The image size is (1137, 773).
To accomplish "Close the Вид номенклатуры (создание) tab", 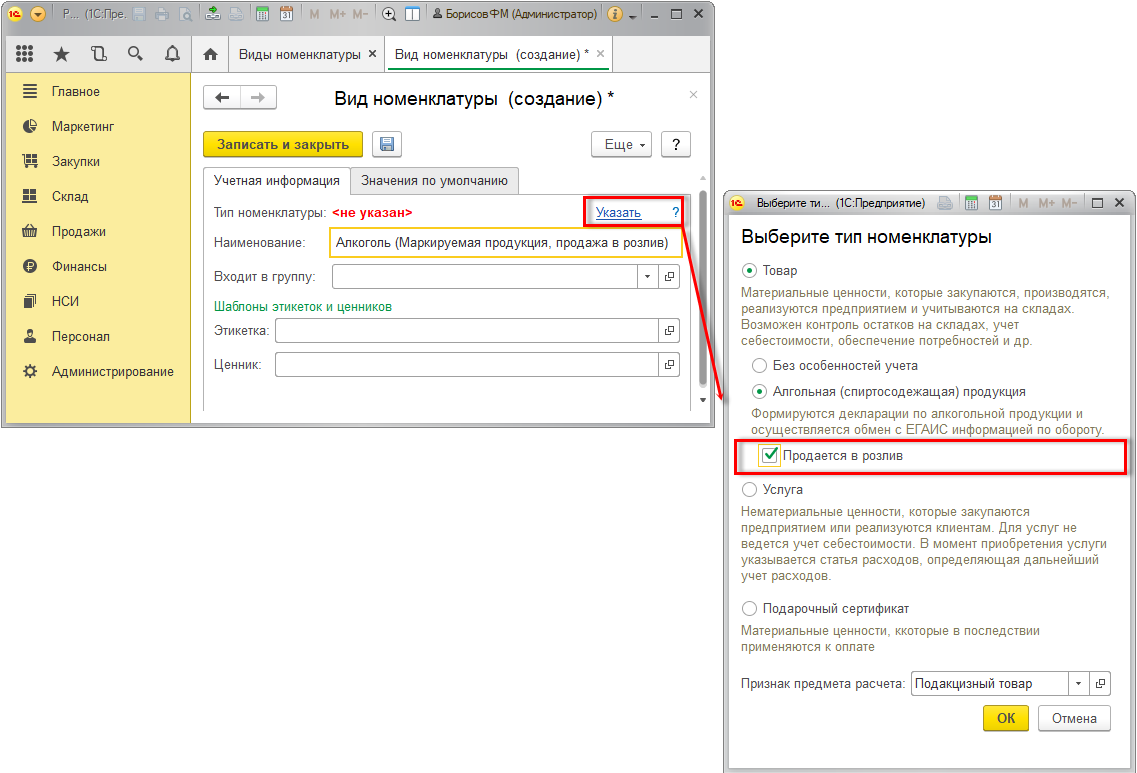I will click(x=600, y=54).
